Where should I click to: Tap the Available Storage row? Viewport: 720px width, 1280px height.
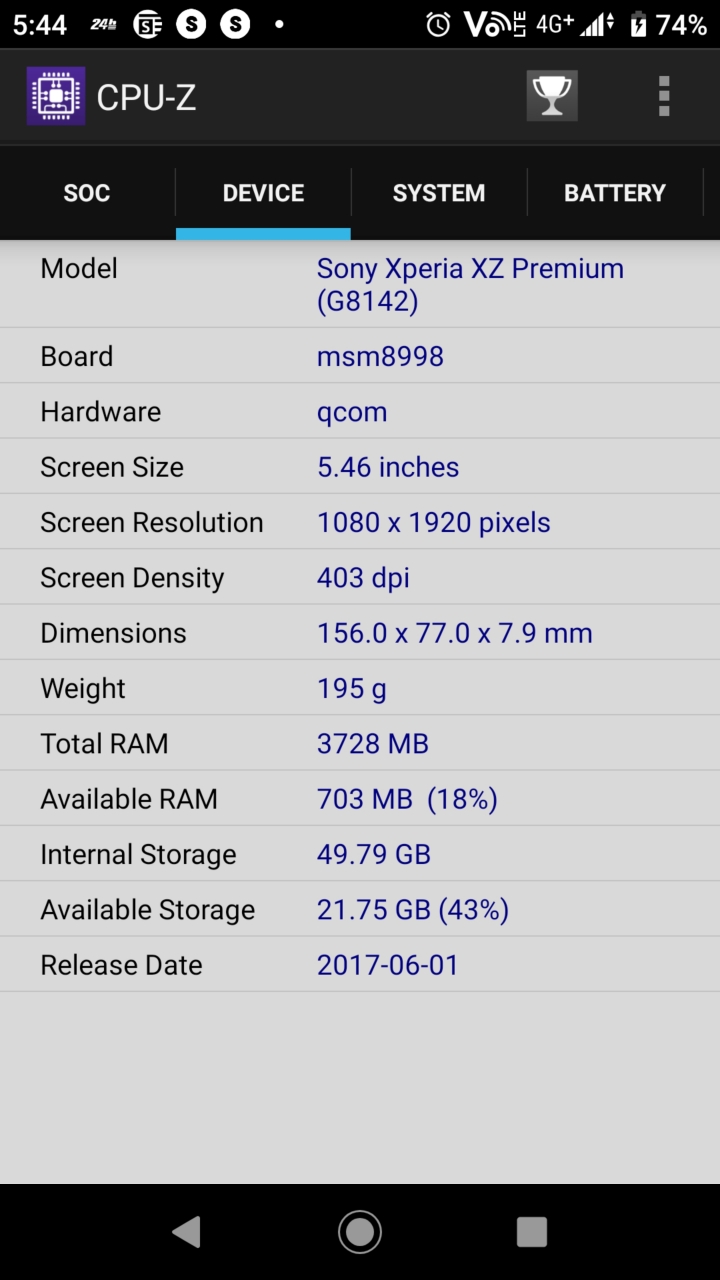pyautogui.click(x=360, y=909)
